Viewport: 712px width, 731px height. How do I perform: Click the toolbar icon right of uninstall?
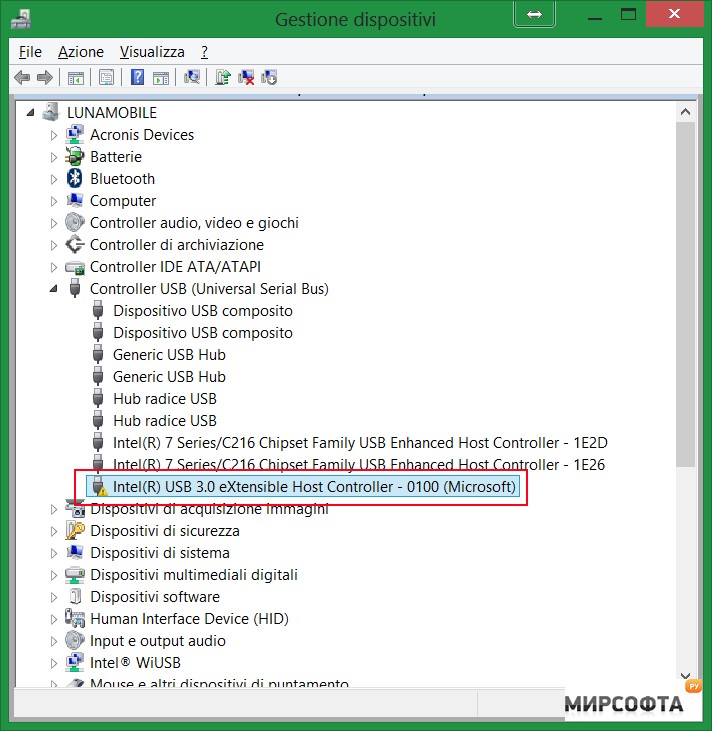[x=269, y=77]
